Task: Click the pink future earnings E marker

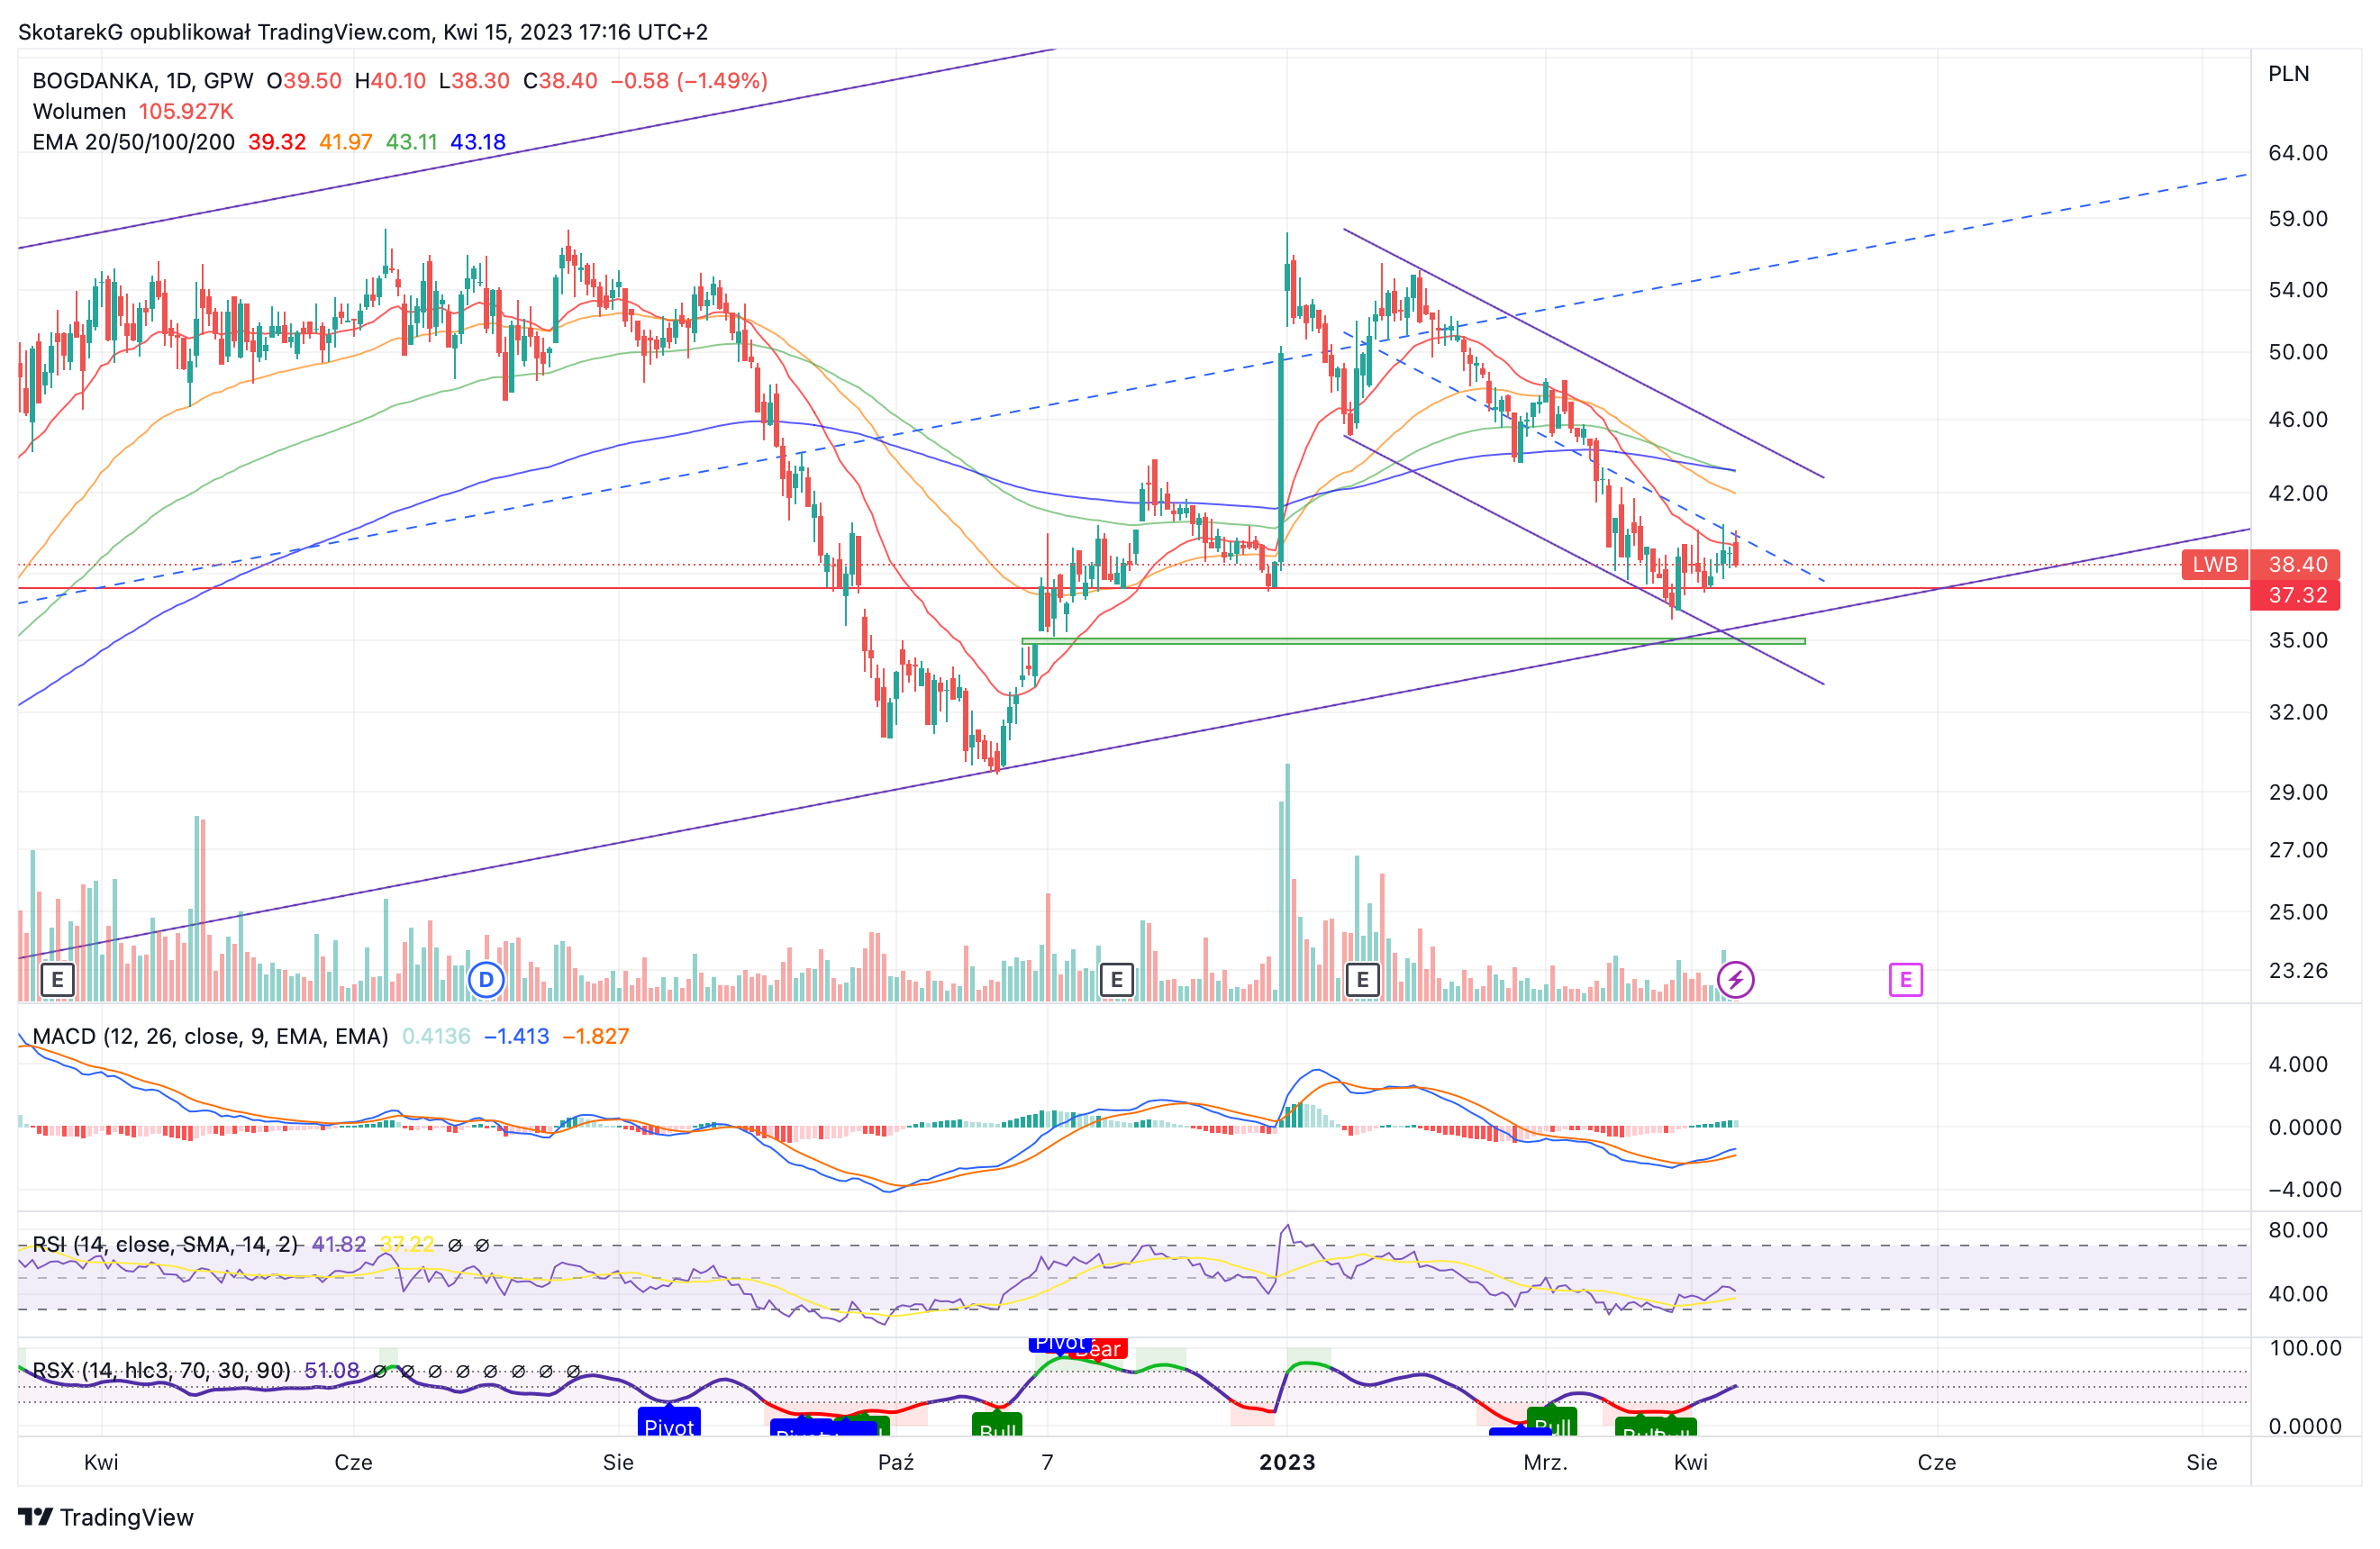Action: 1905,979
